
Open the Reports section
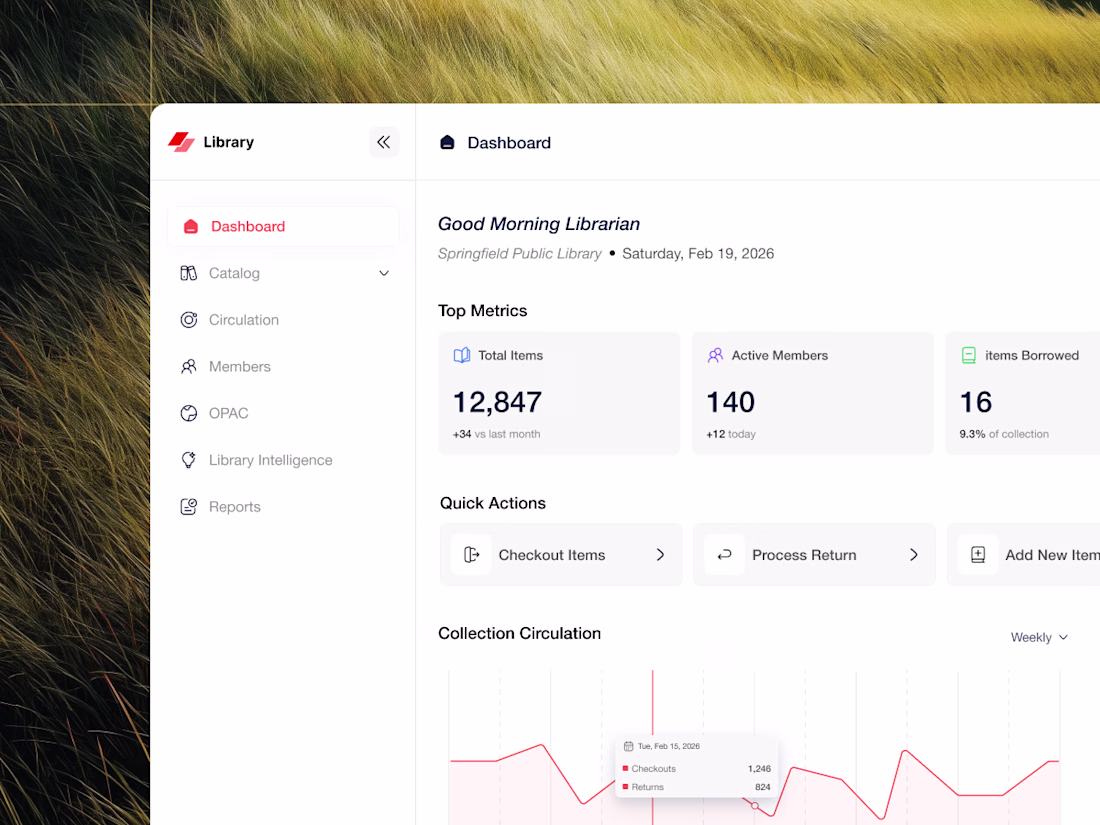(x=283, y=507)
